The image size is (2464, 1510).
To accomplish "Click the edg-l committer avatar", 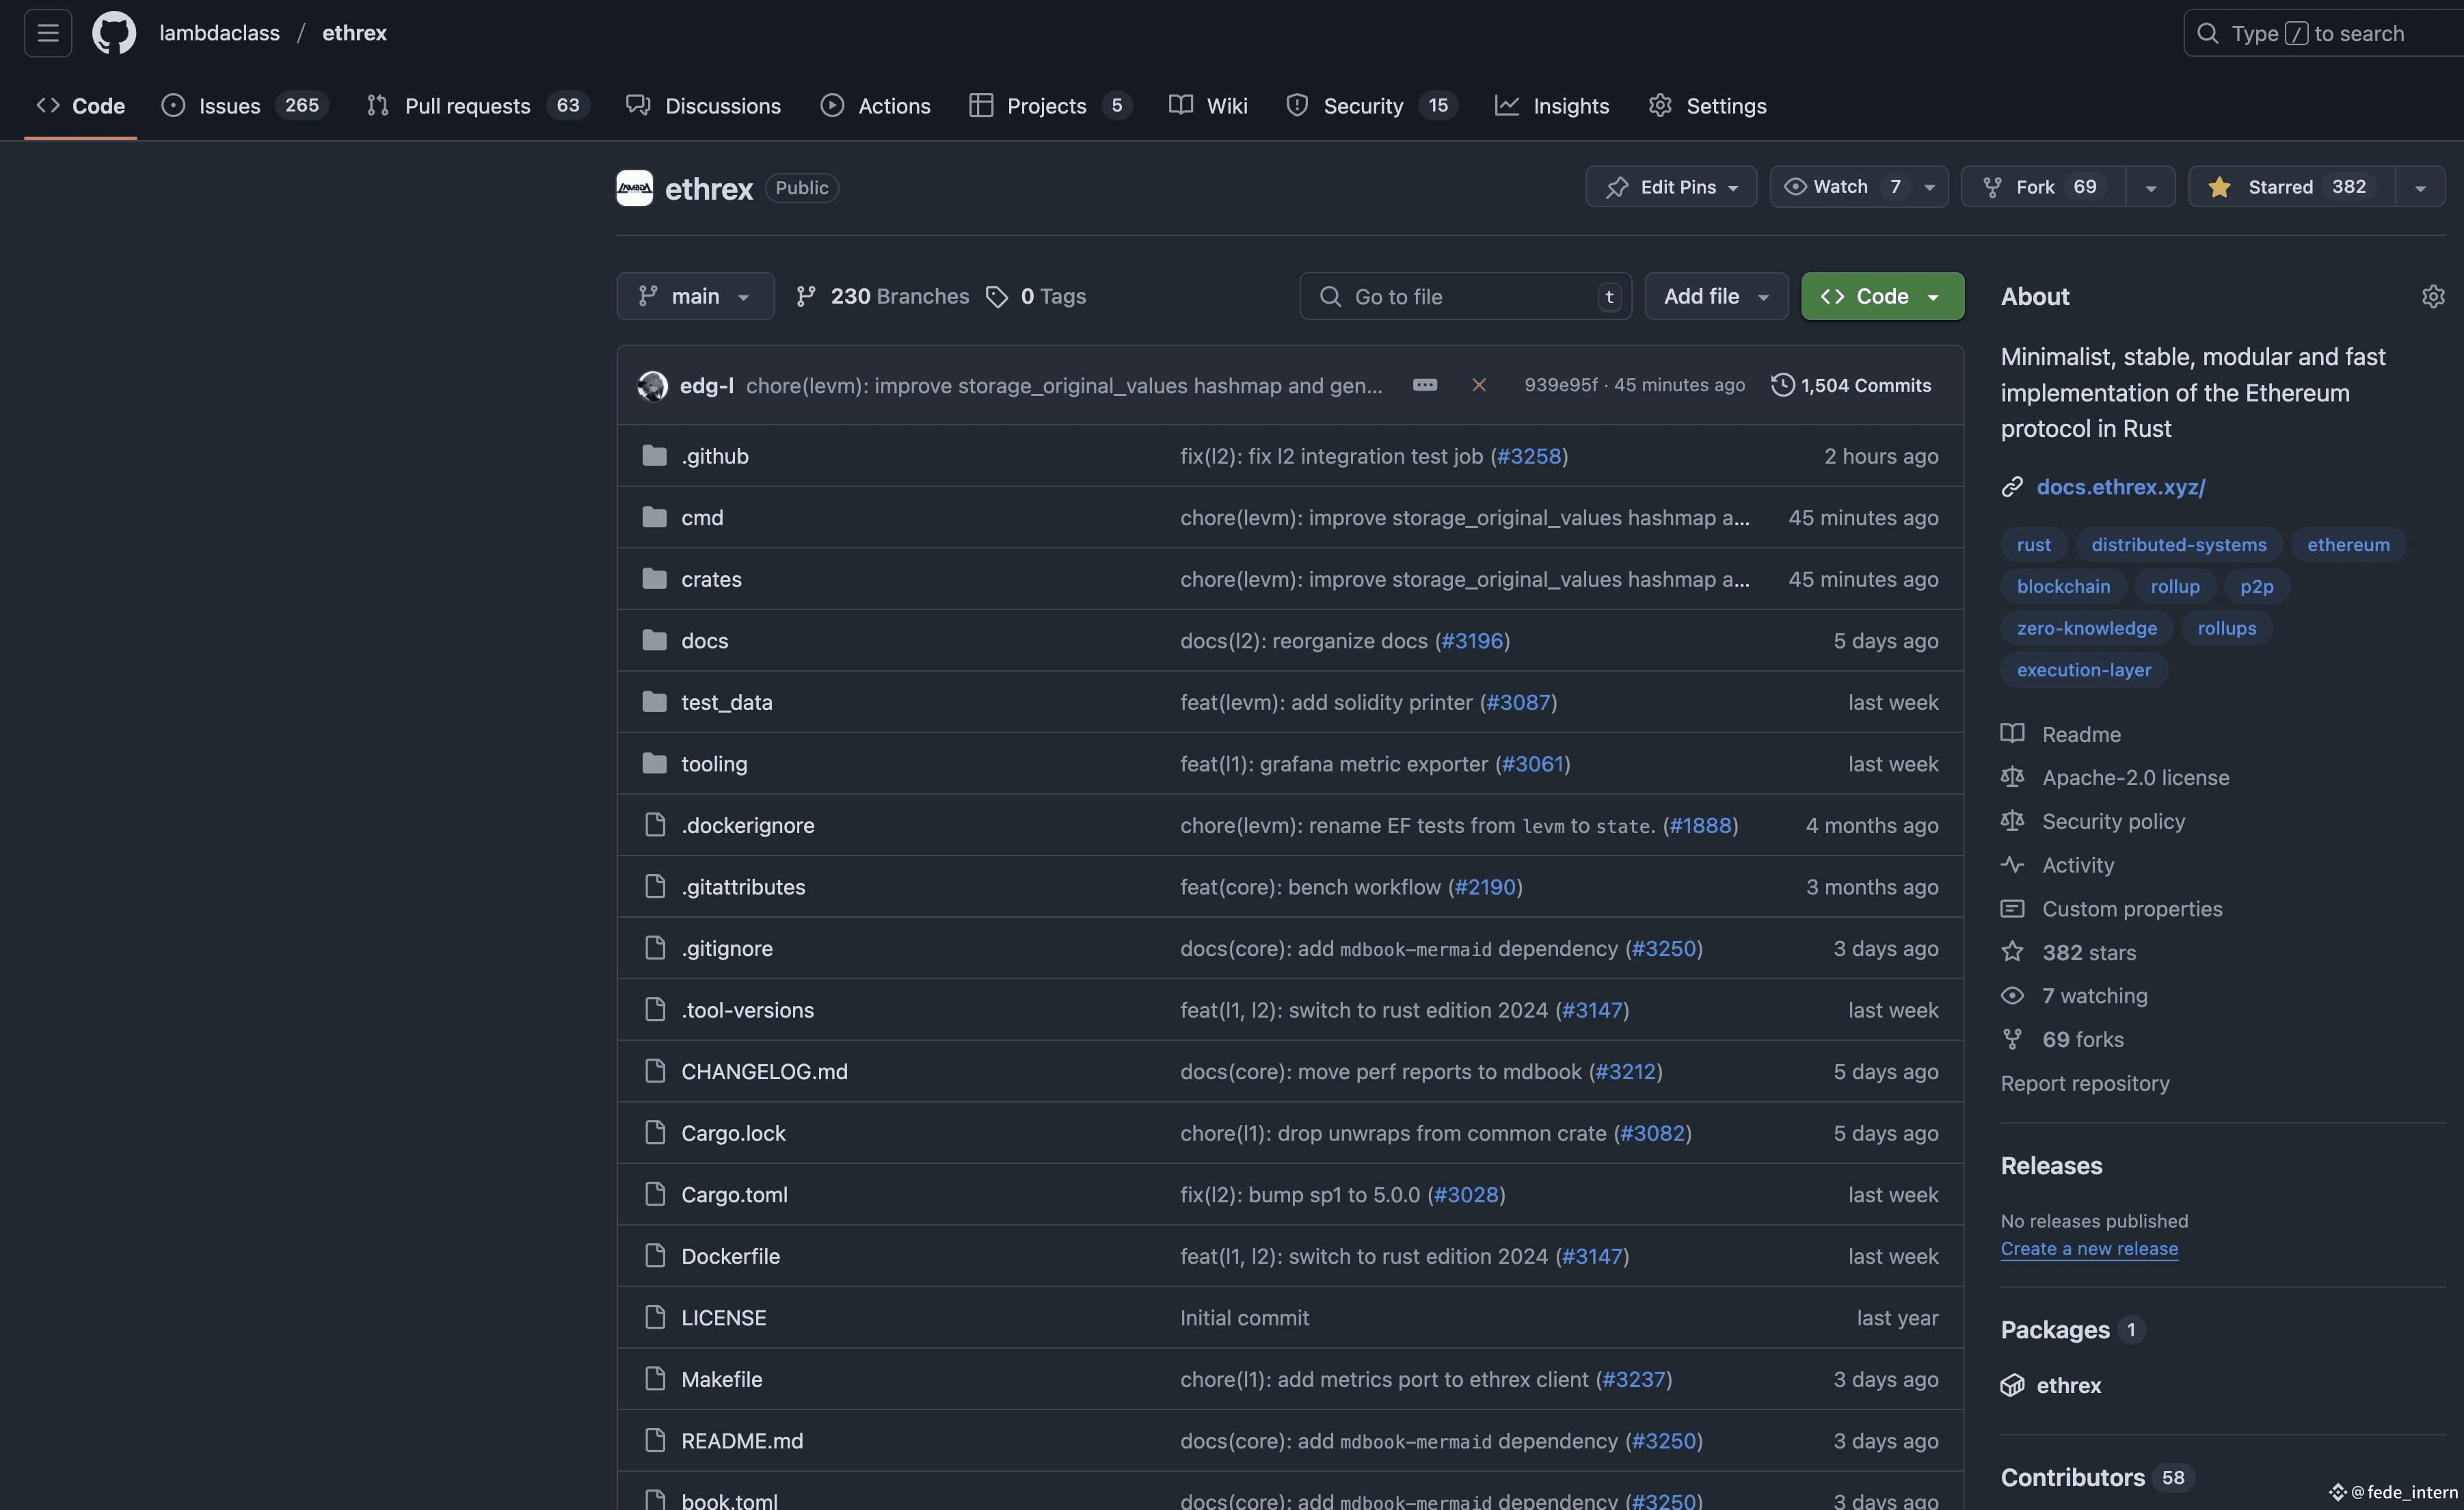I will (x=653, y=386).
